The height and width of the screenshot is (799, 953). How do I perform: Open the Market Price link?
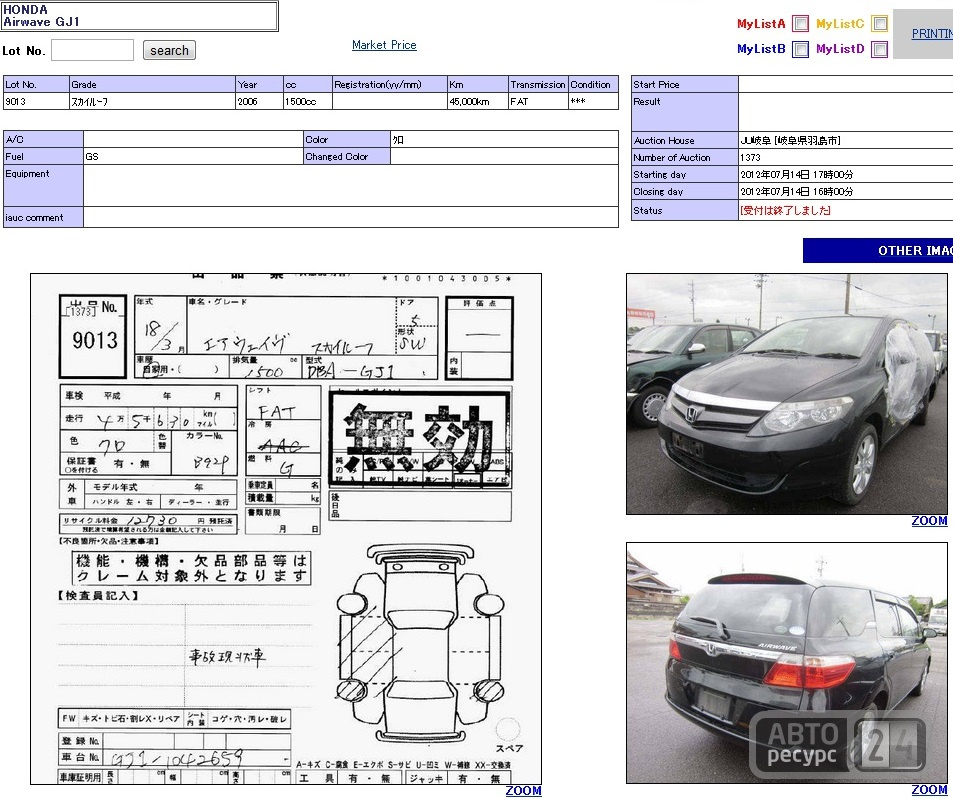click(x=384, y=45)
